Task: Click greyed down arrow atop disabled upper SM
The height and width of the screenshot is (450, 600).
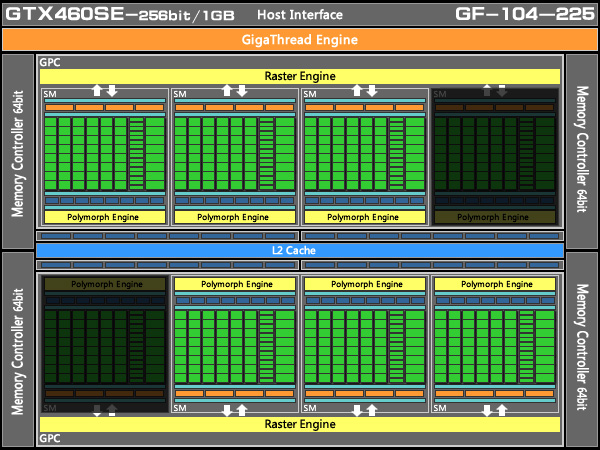Action: point(502,91)
